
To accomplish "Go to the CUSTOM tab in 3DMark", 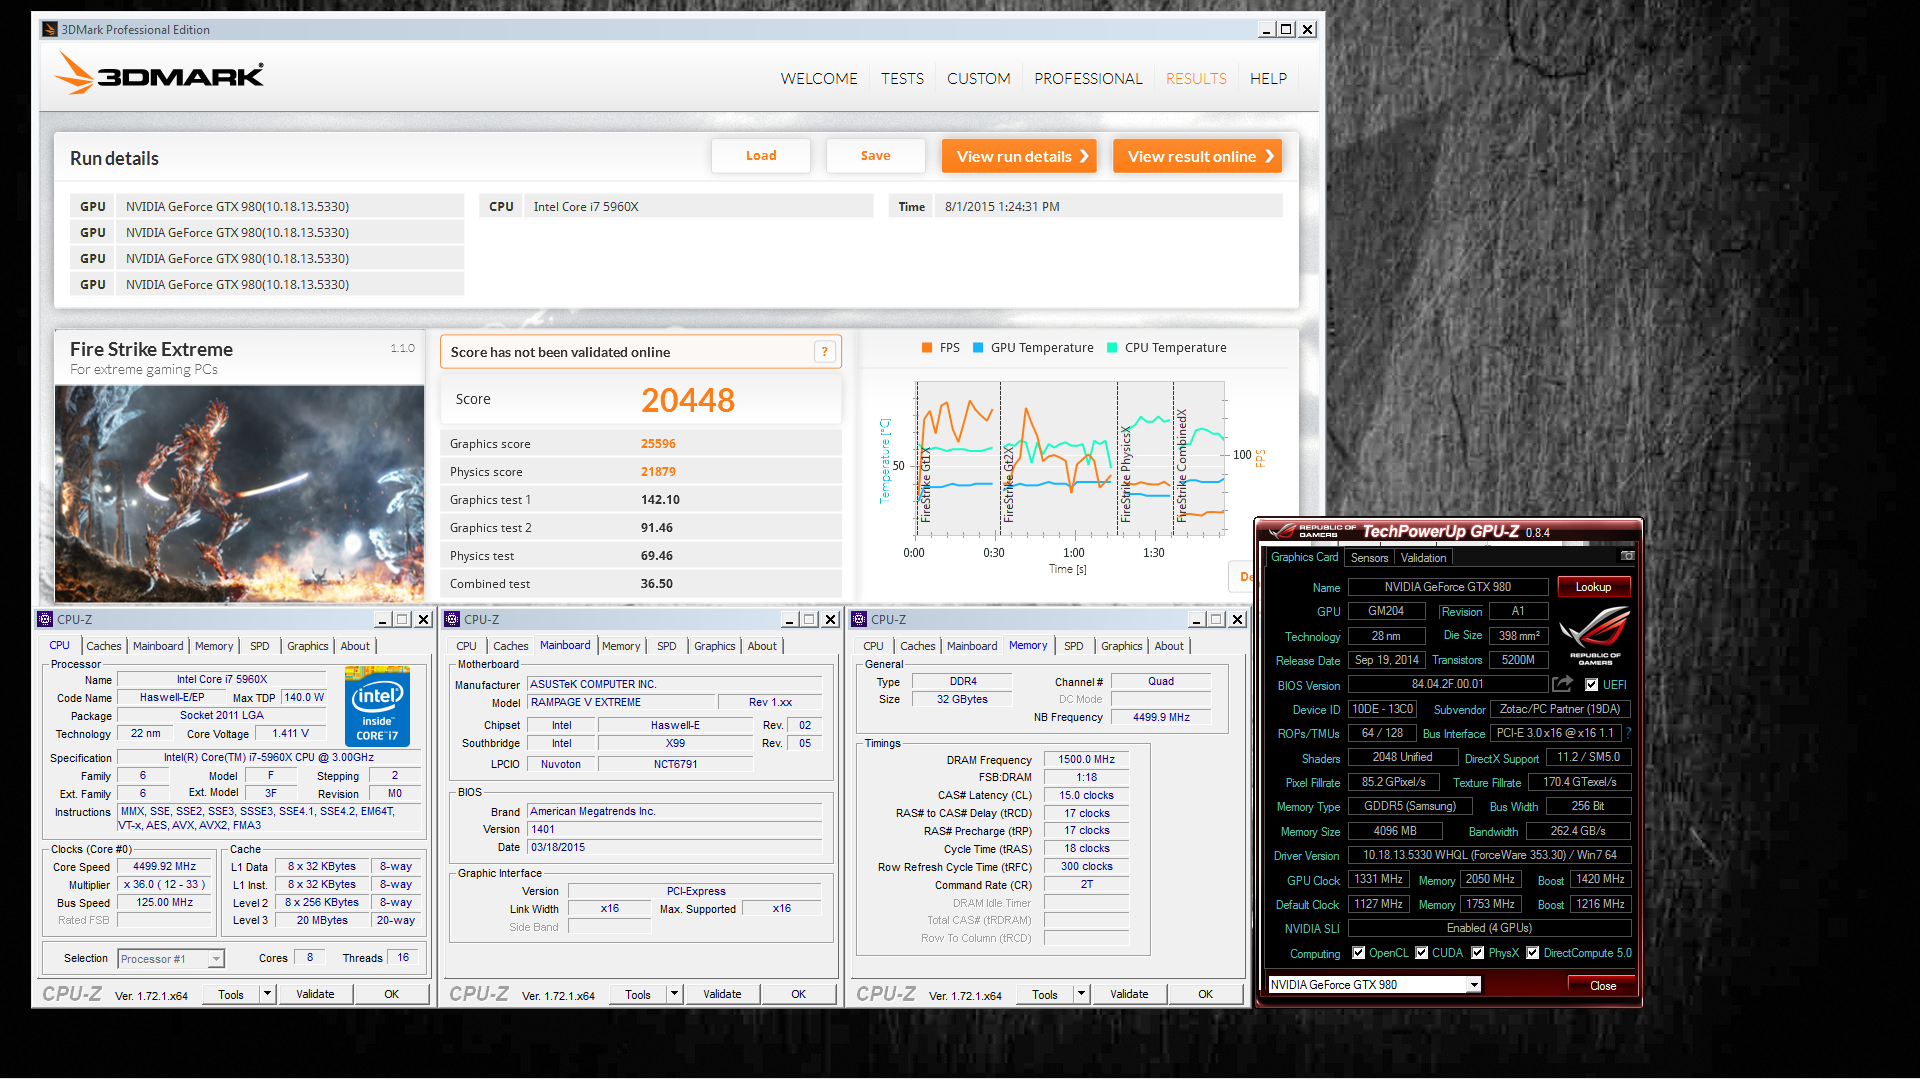I will (x=978, y=78).
